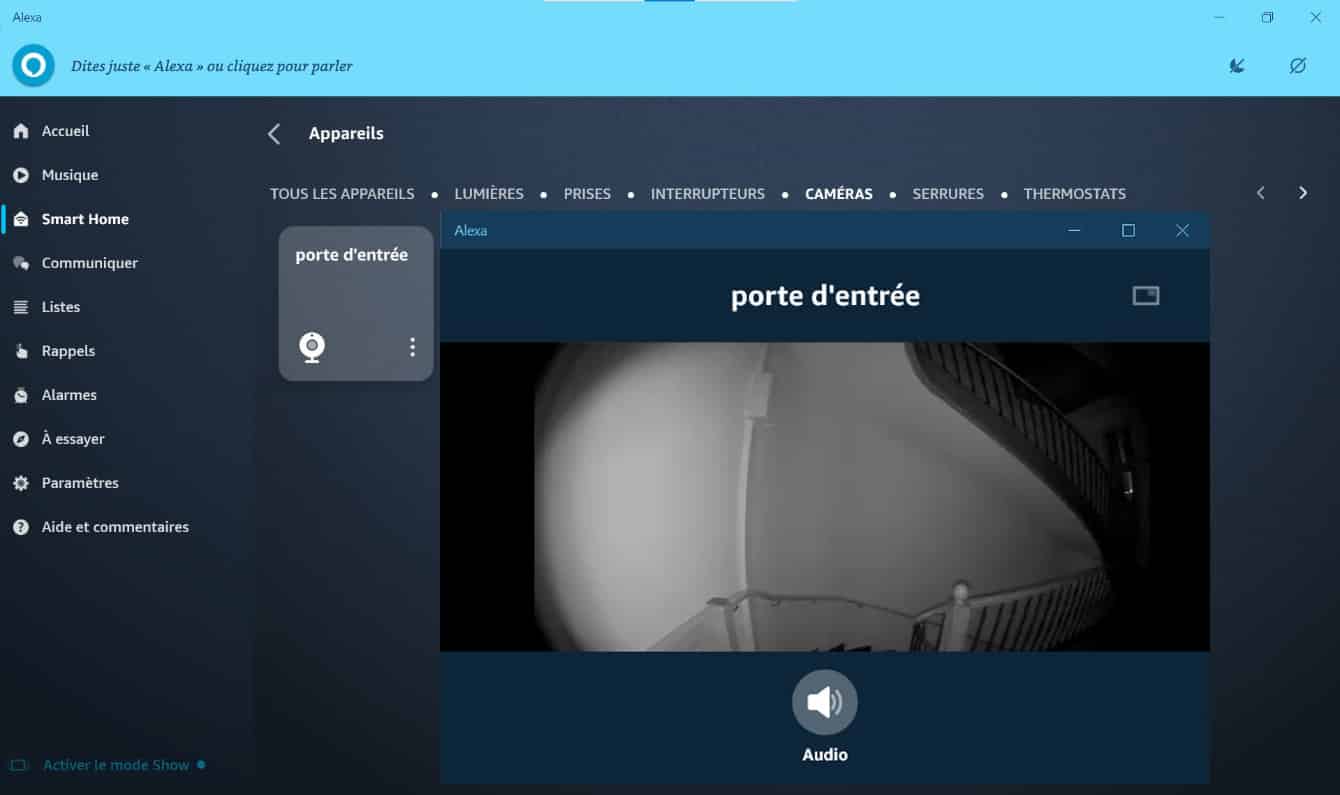Viewport: 1340px width, 795px height.
Task: Click the Alexa voice ring icon
Action: coord(33,66)
